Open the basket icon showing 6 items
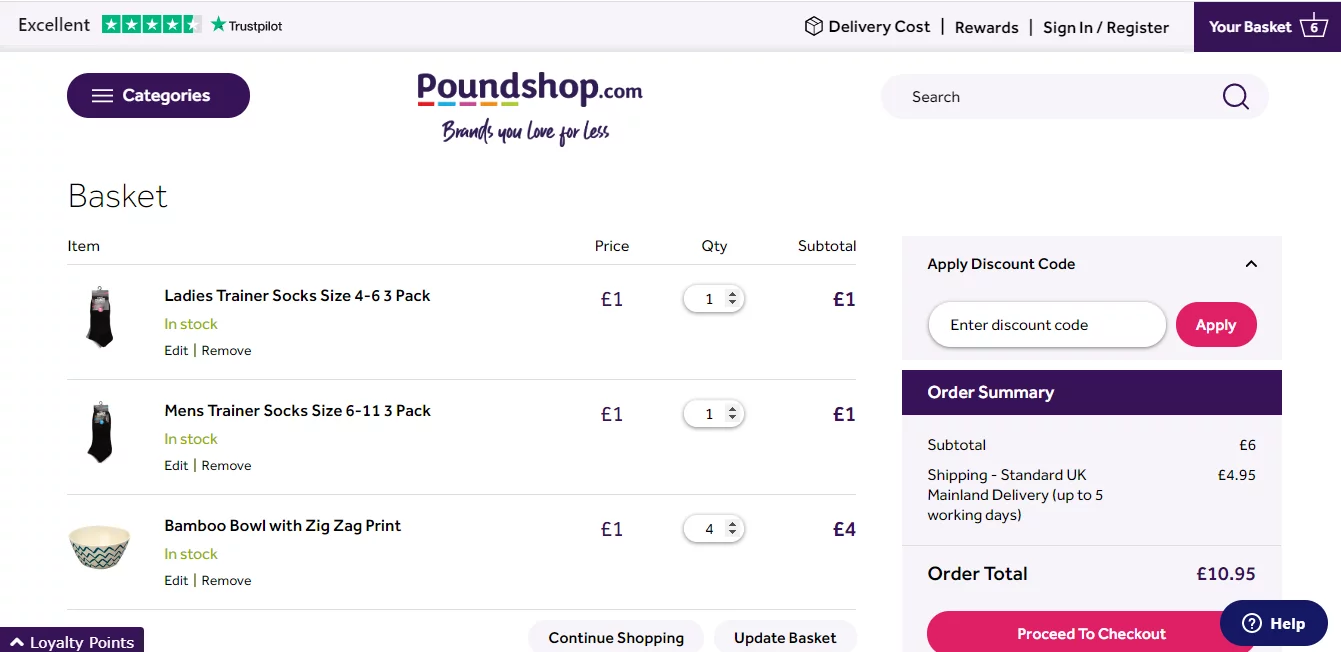This screenshot has height=652, width=1341. click(x=1313, y=26)
